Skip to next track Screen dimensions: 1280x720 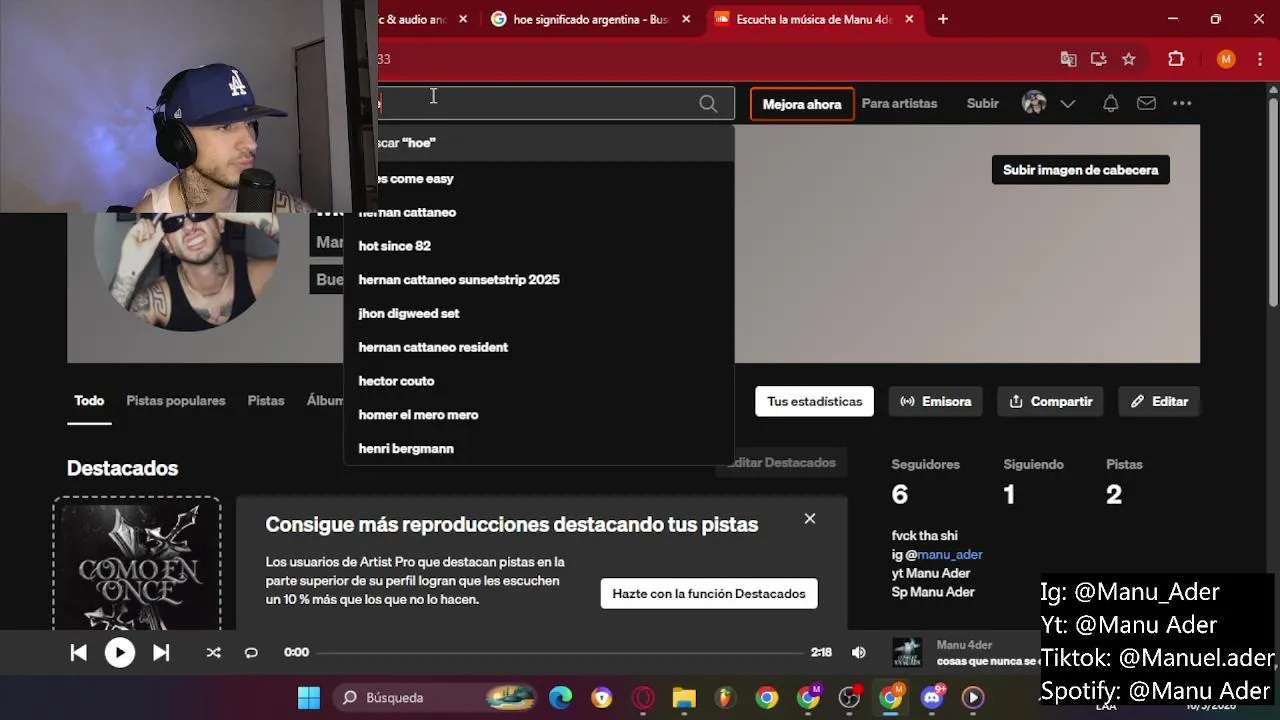pos(161,652)
